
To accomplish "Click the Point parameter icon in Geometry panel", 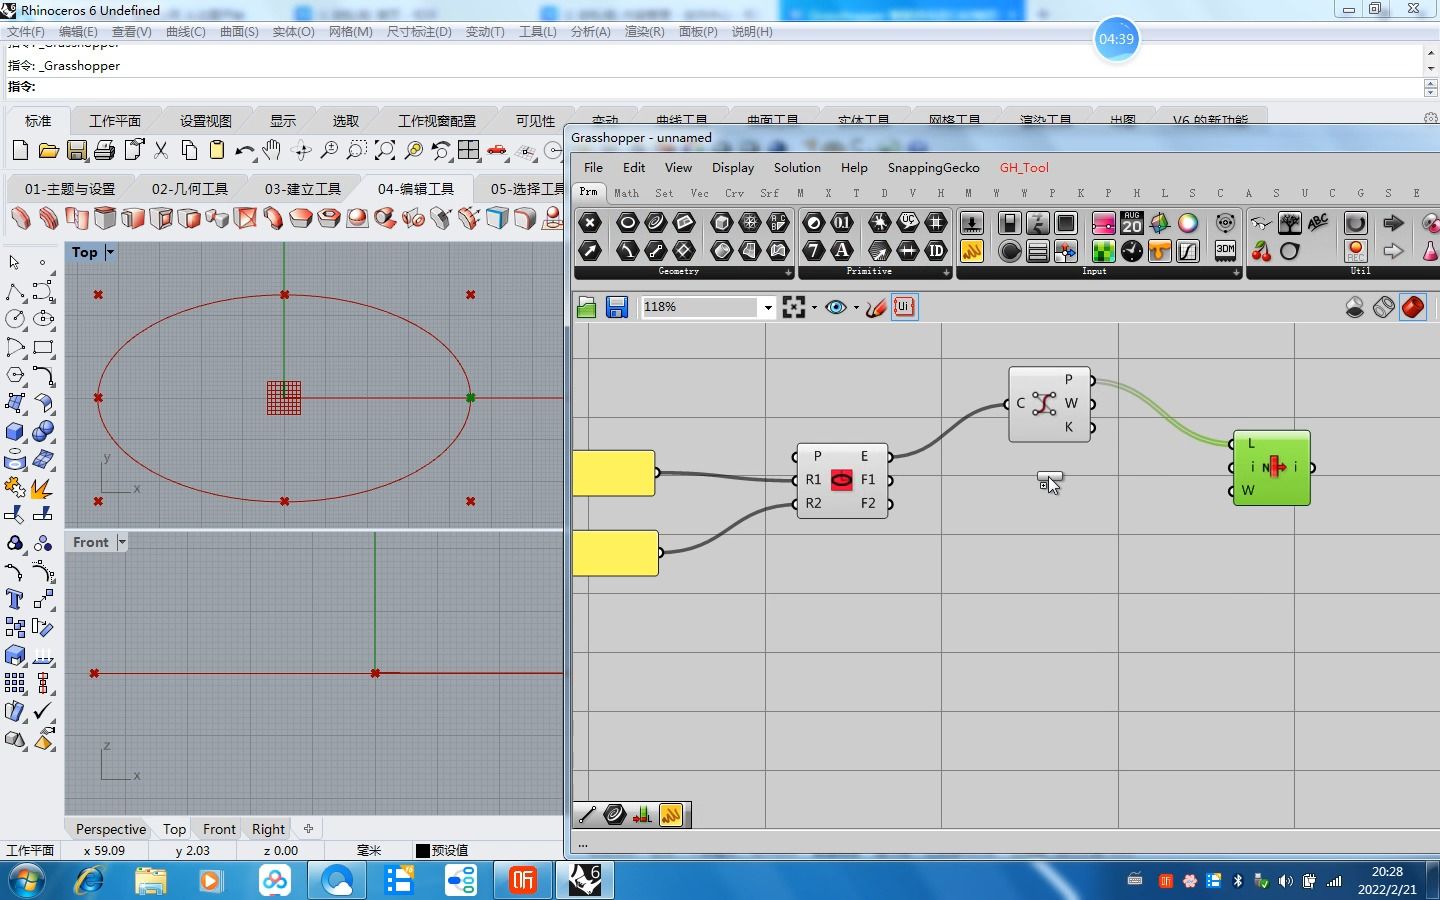I will (x=590, y=222).
